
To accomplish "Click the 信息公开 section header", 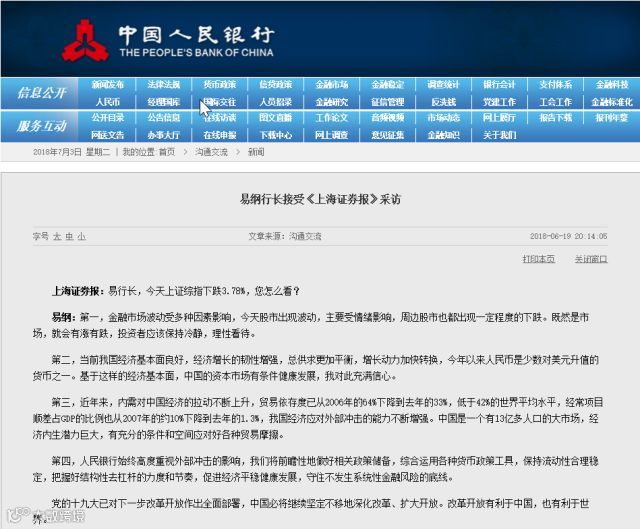I will click(42, 93).
